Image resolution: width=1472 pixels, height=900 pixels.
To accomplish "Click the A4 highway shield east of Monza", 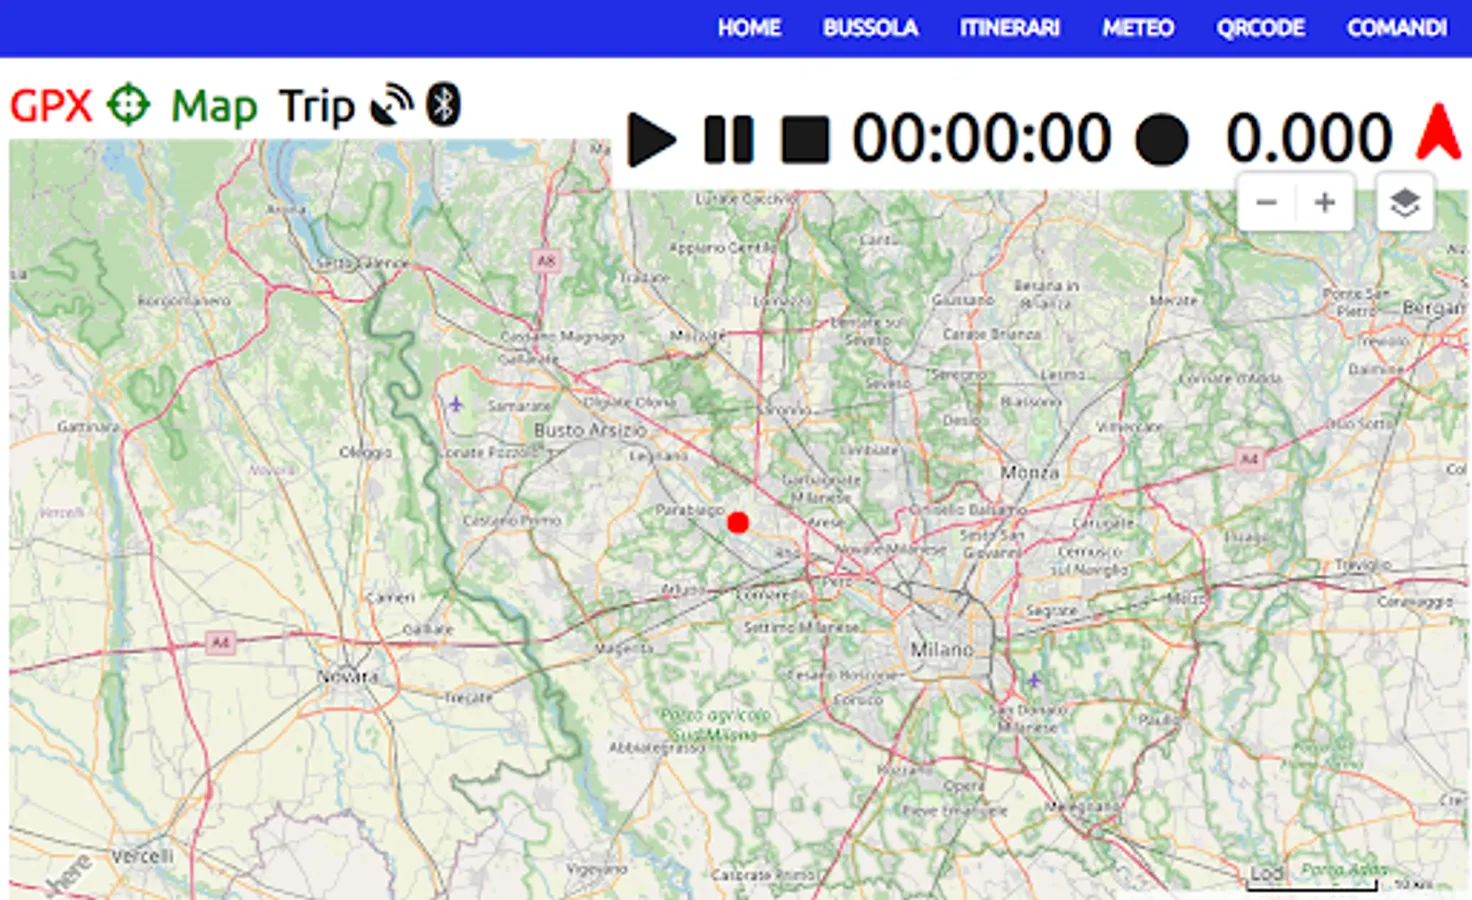I will click(1249, 458).
